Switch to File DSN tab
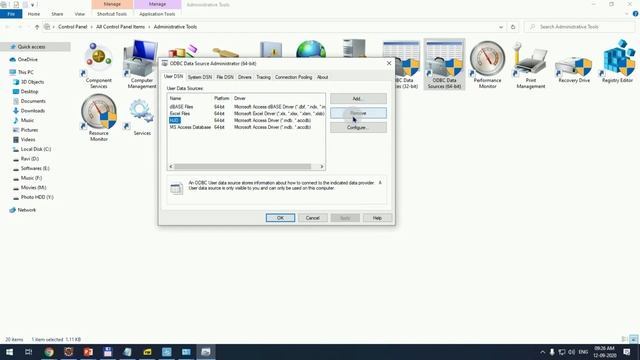 point(224,77)
